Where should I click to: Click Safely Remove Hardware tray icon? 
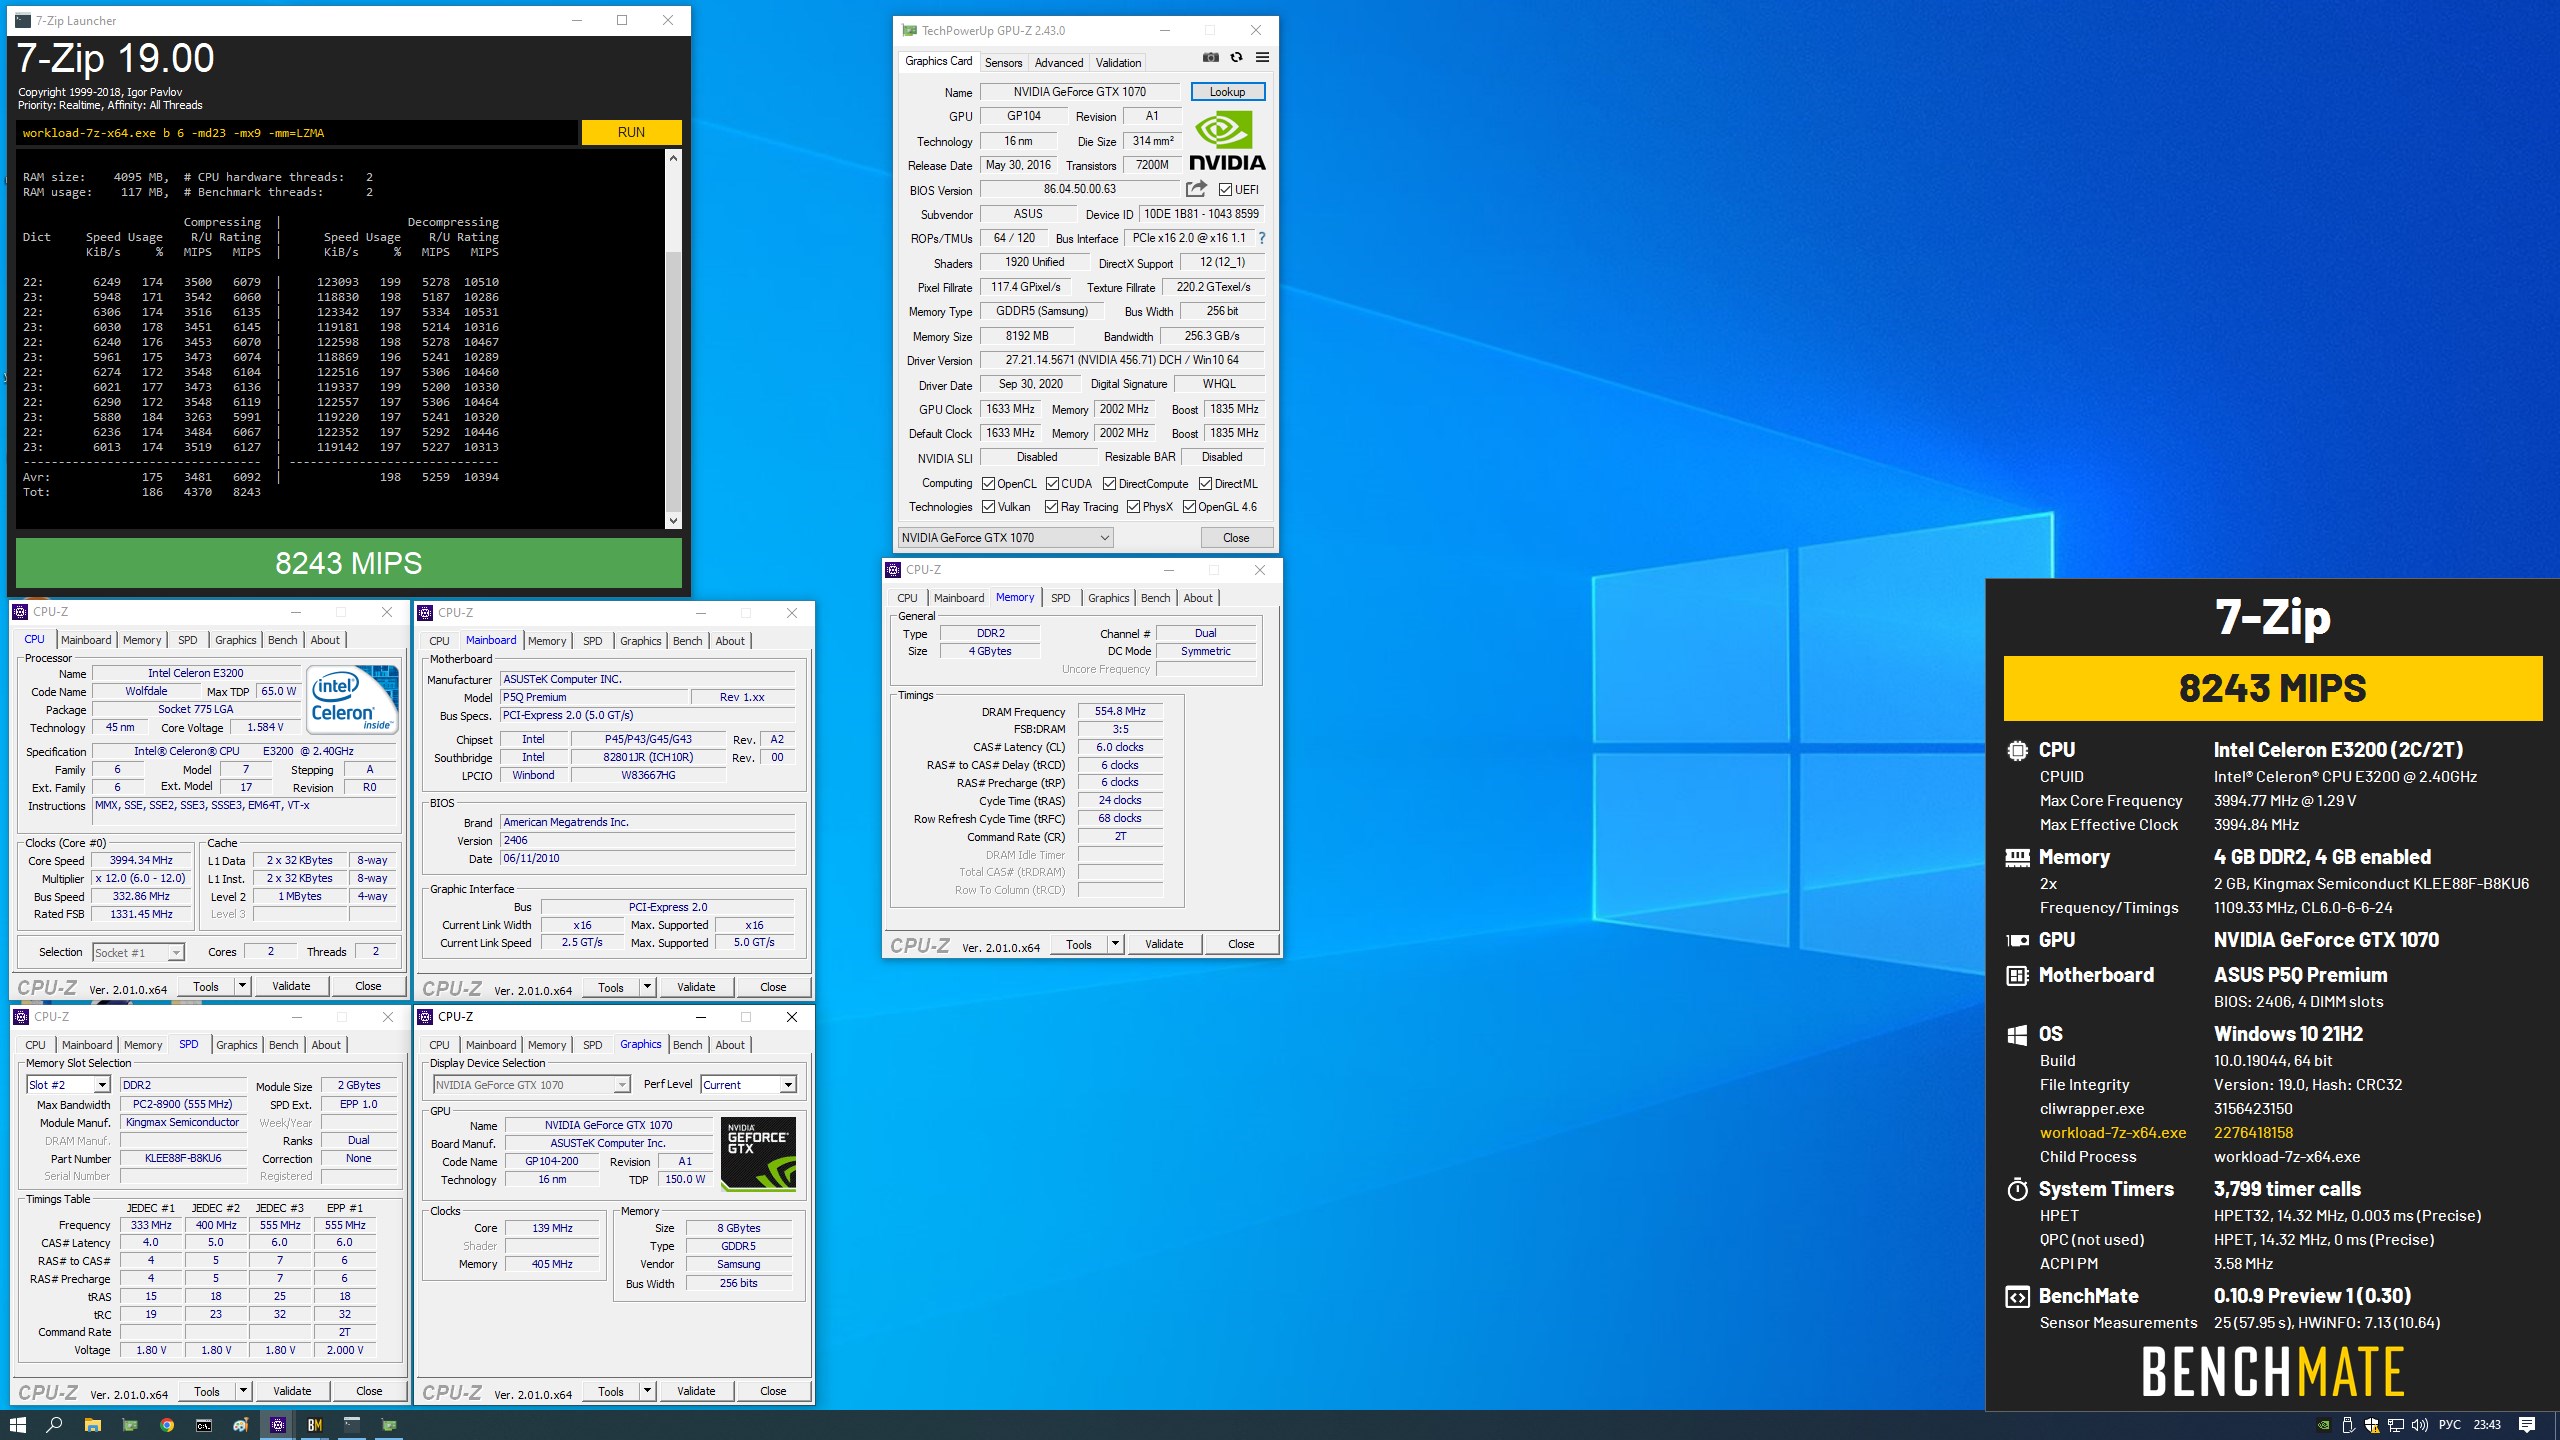pos(2348,1425)
